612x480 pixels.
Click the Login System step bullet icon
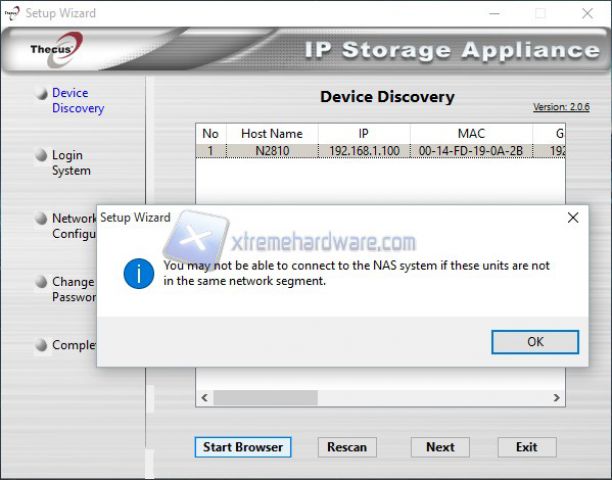[x=41, y=156]
